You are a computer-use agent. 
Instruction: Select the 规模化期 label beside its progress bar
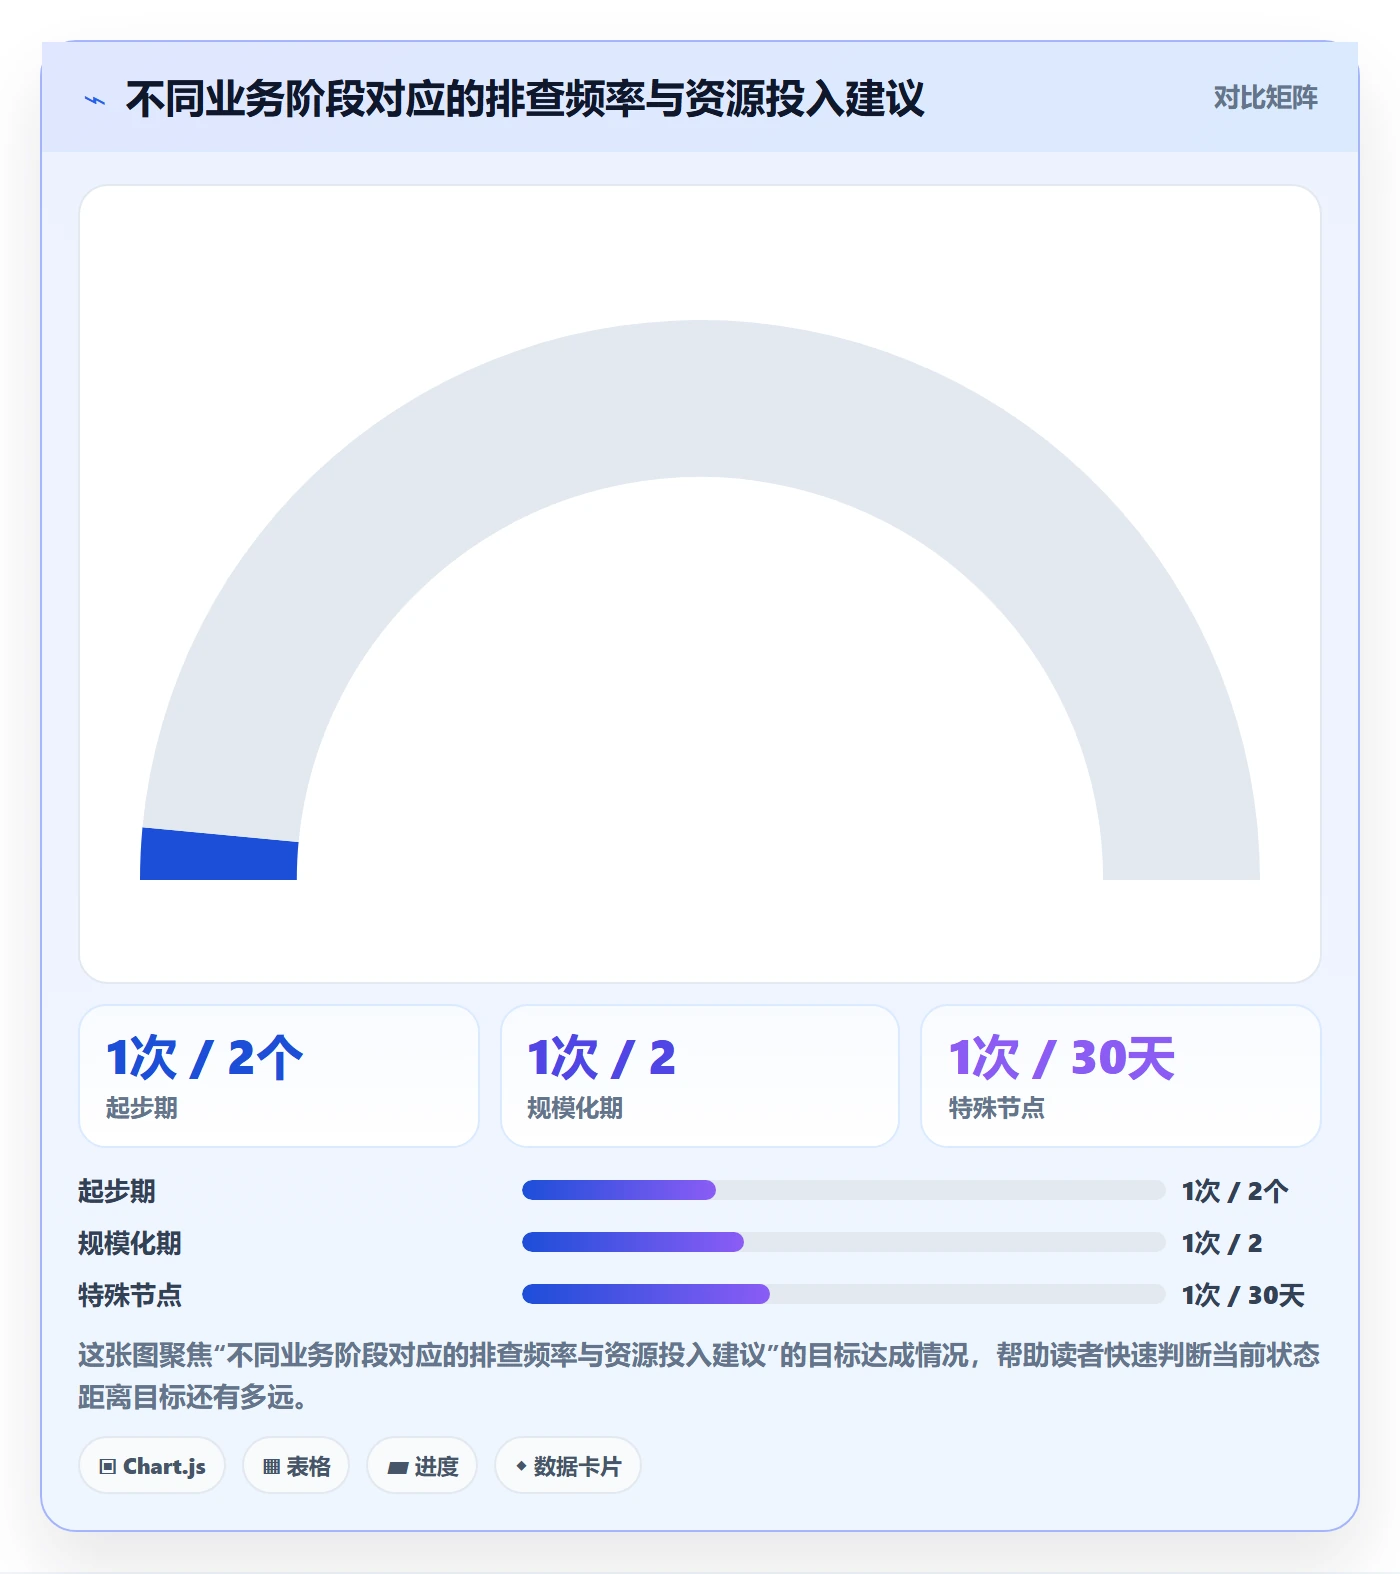[x=130, y=1243]
